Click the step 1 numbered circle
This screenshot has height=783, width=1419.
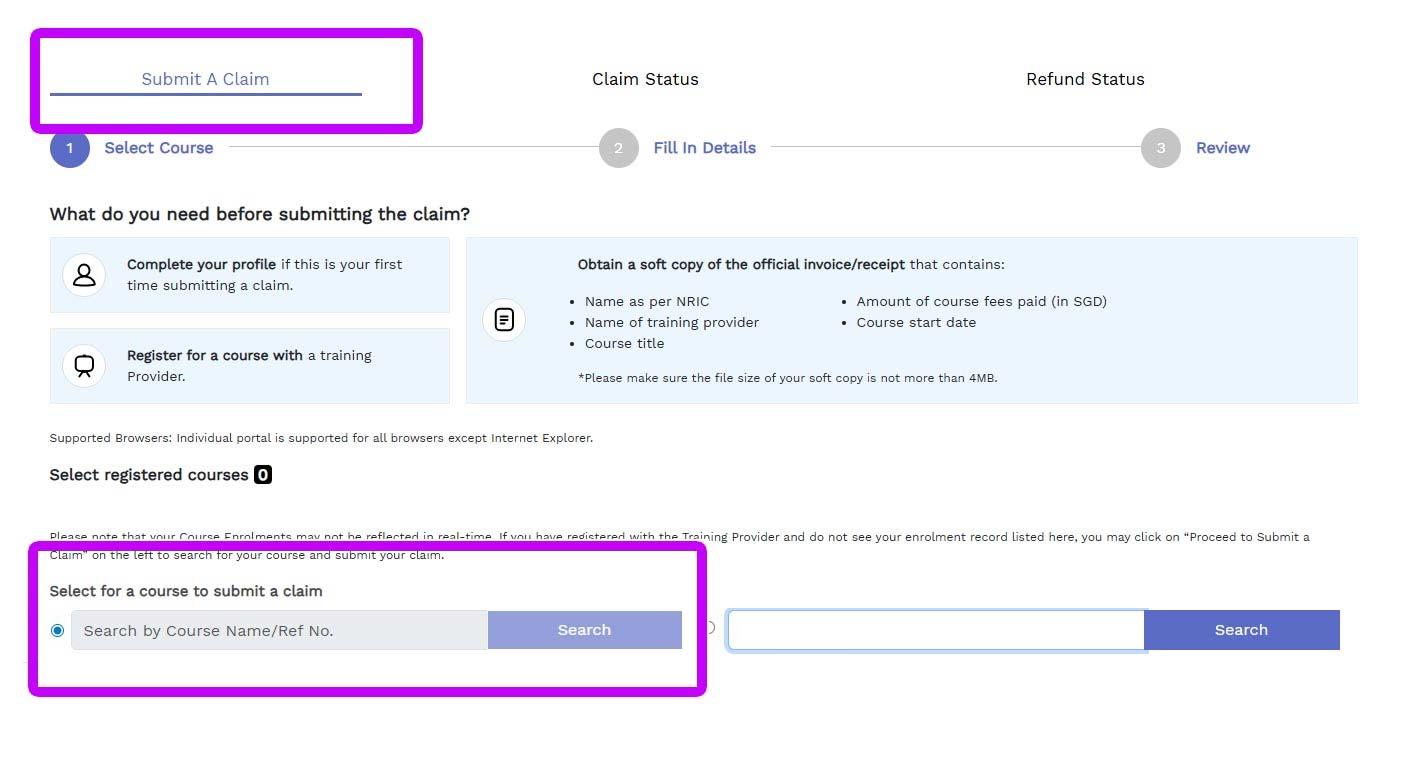point(70,148)
